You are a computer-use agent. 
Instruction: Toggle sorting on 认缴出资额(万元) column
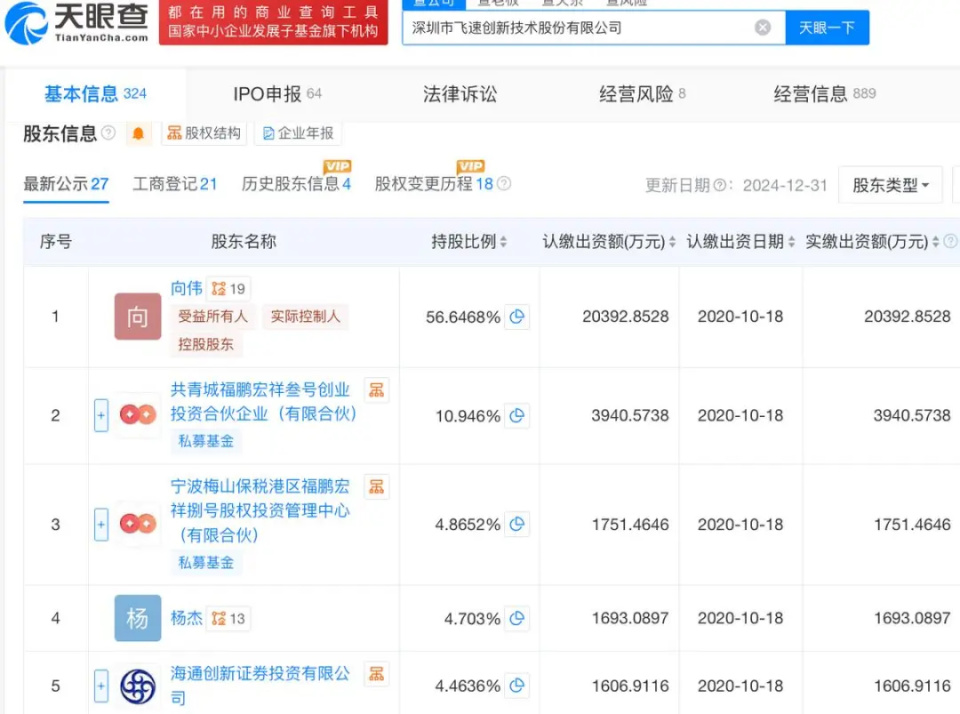[x=674, y=241]
